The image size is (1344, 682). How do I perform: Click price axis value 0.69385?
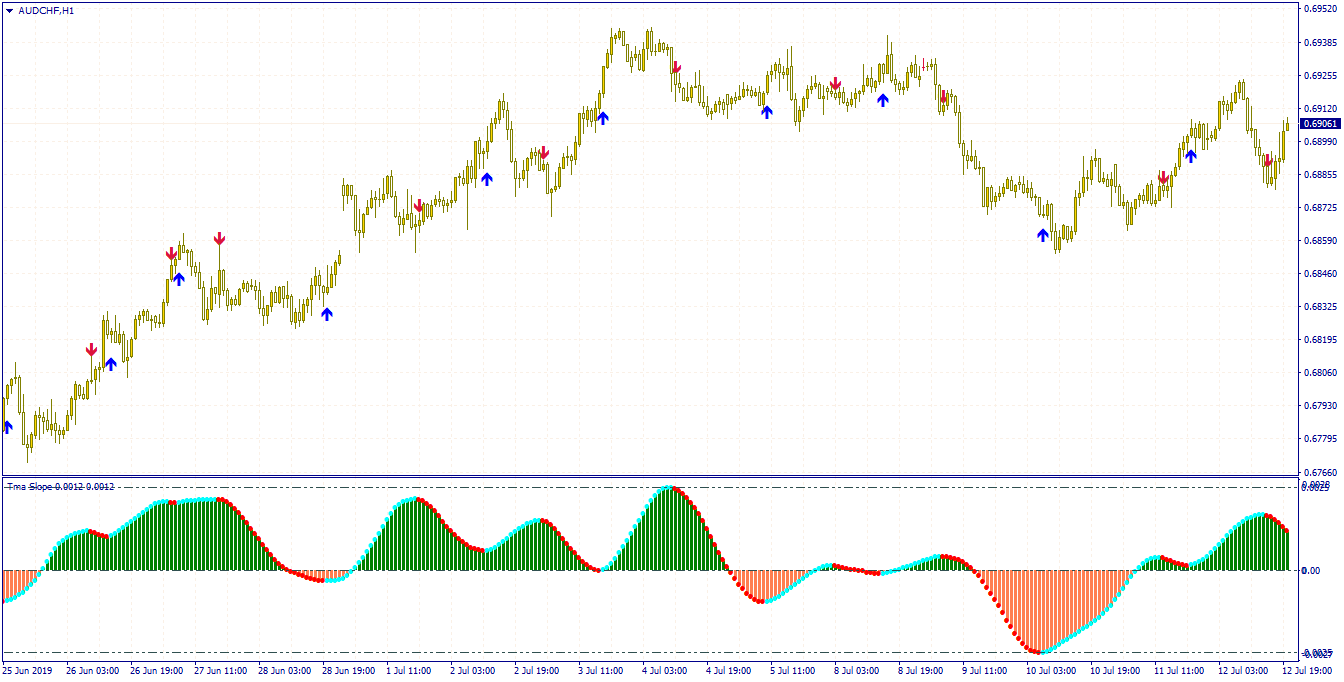(x=1321, y=43)
